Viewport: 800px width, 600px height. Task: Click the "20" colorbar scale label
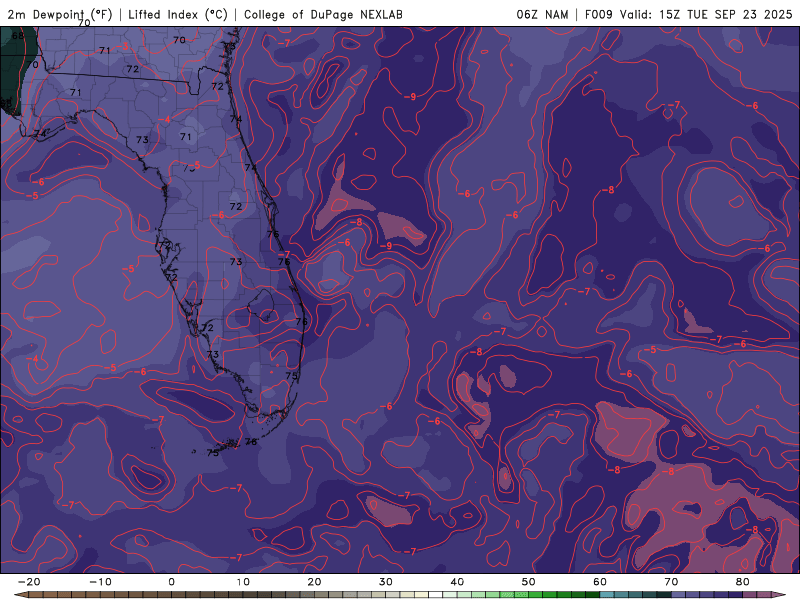pyautogui.click(x=314, y=582)
